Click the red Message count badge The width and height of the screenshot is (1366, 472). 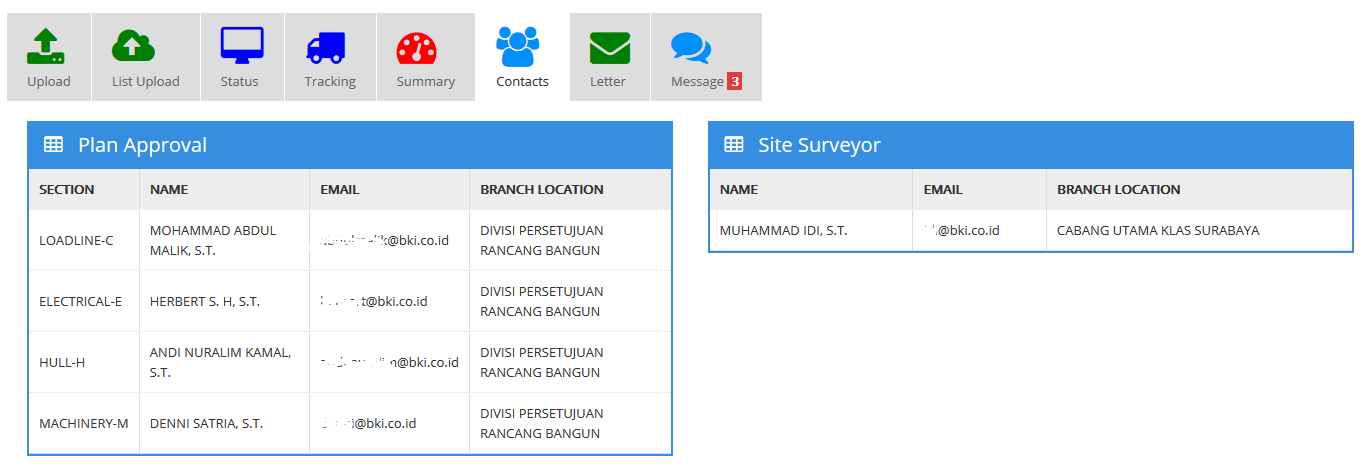click(734, 82)
